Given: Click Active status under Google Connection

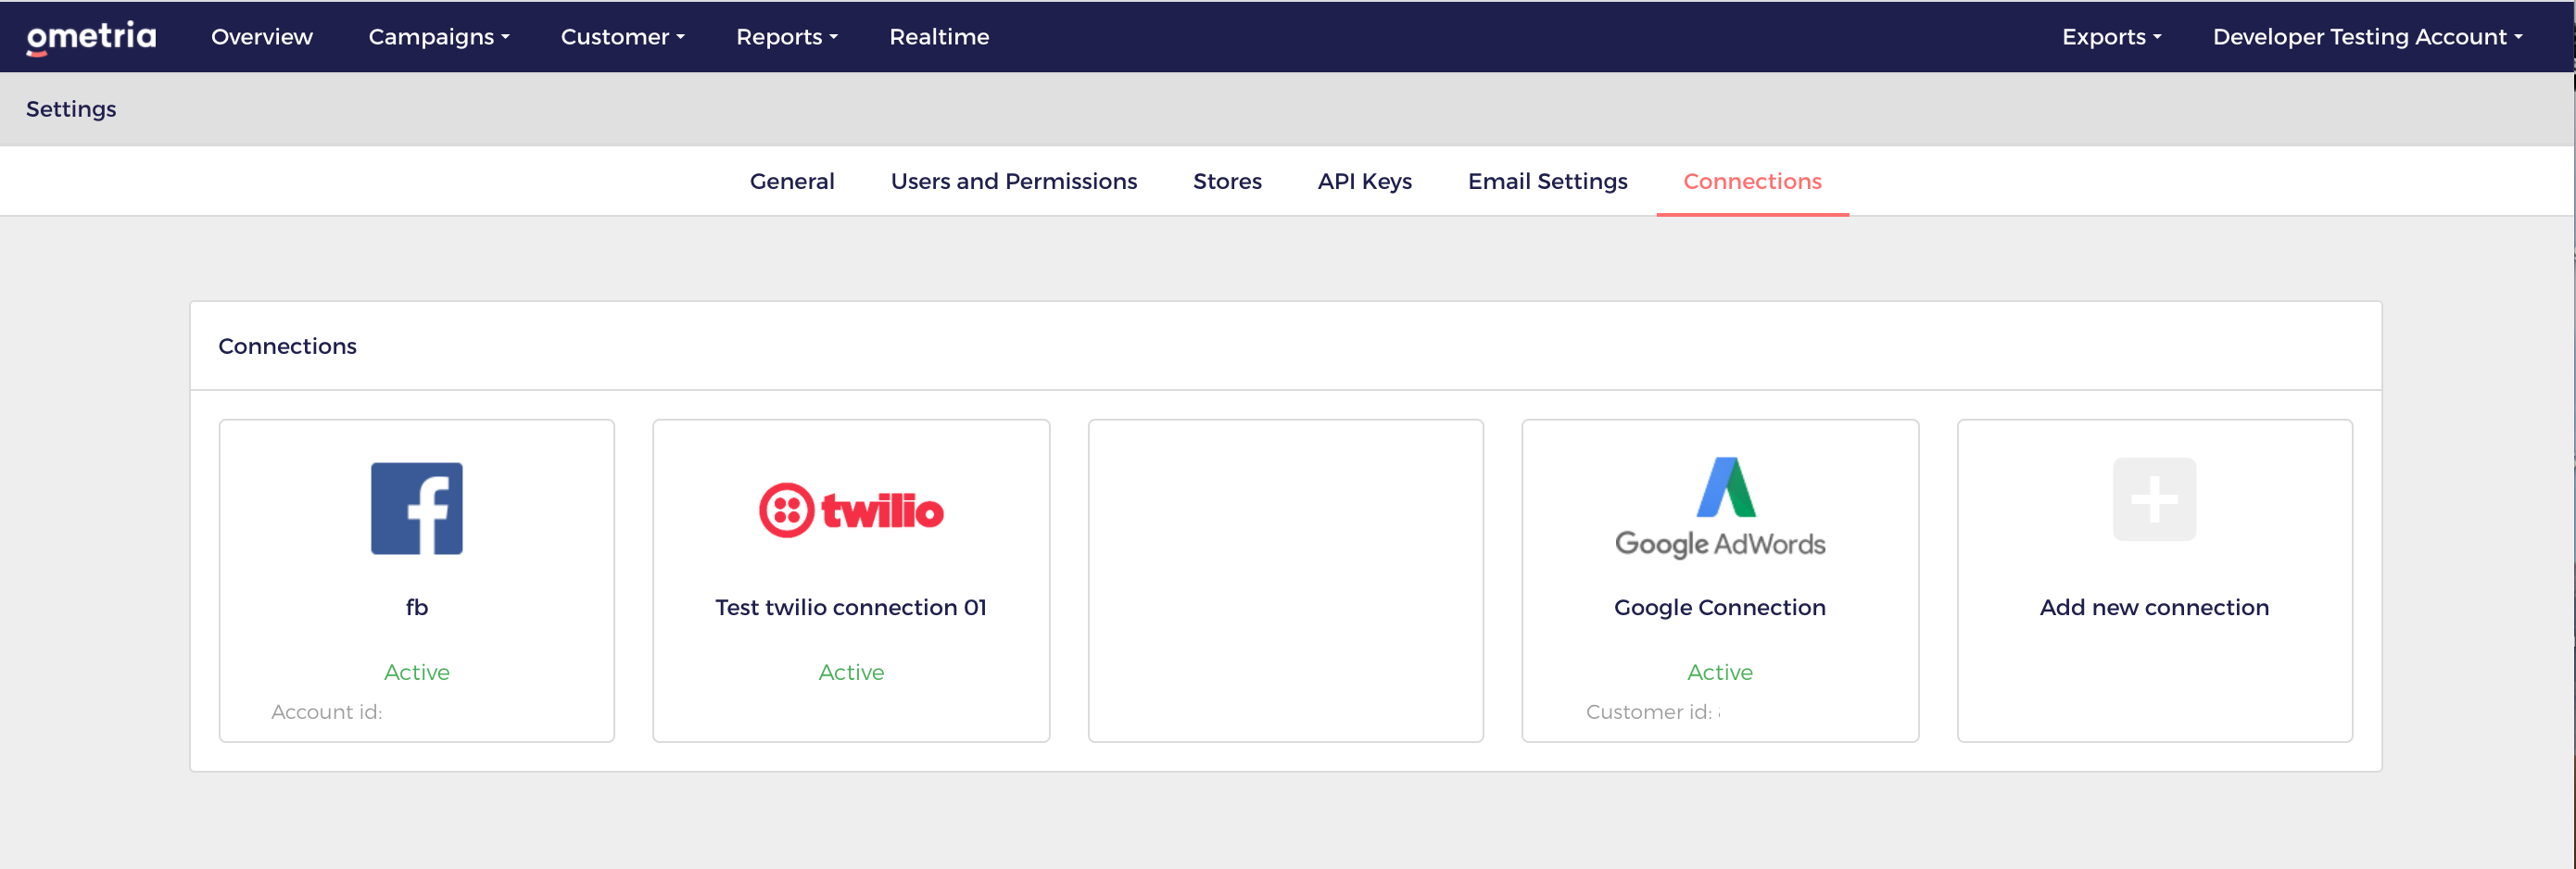Looking at the screenshot, I should click(x=1720, y=672).
